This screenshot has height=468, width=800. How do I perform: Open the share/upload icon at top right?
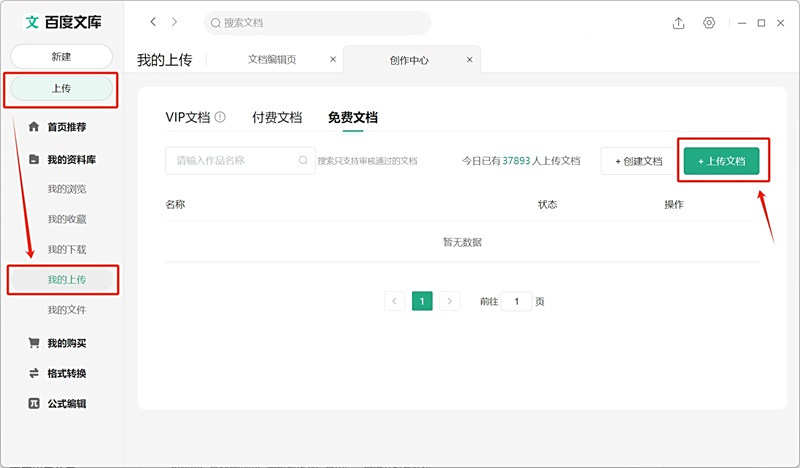(678, 23)
